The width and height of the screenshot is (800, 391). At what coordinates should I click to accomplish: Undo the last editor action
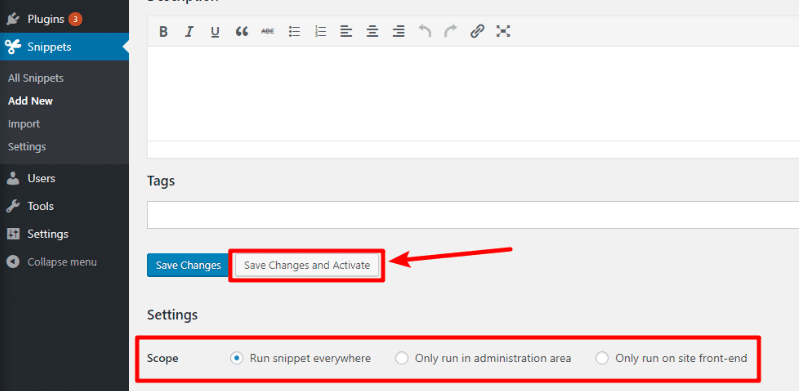pyautogui.click(x=424, y=32)
